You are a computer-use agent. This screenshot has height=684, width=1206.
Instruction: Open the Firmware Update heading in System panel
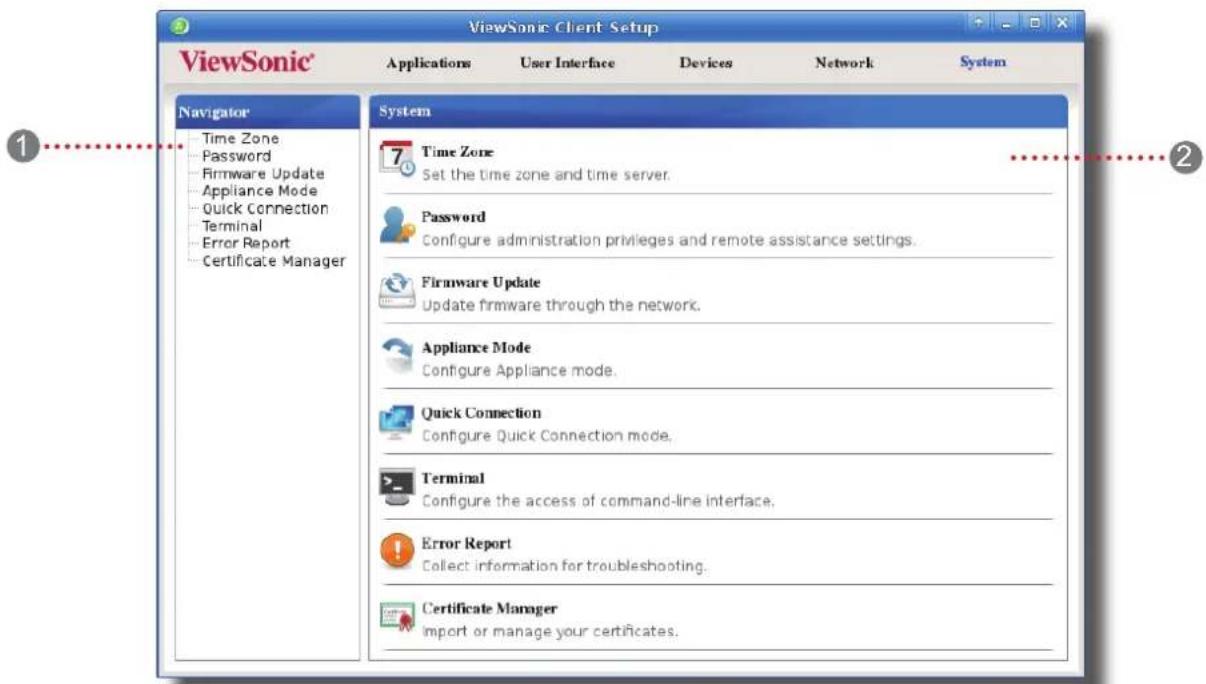click(480, 283)
